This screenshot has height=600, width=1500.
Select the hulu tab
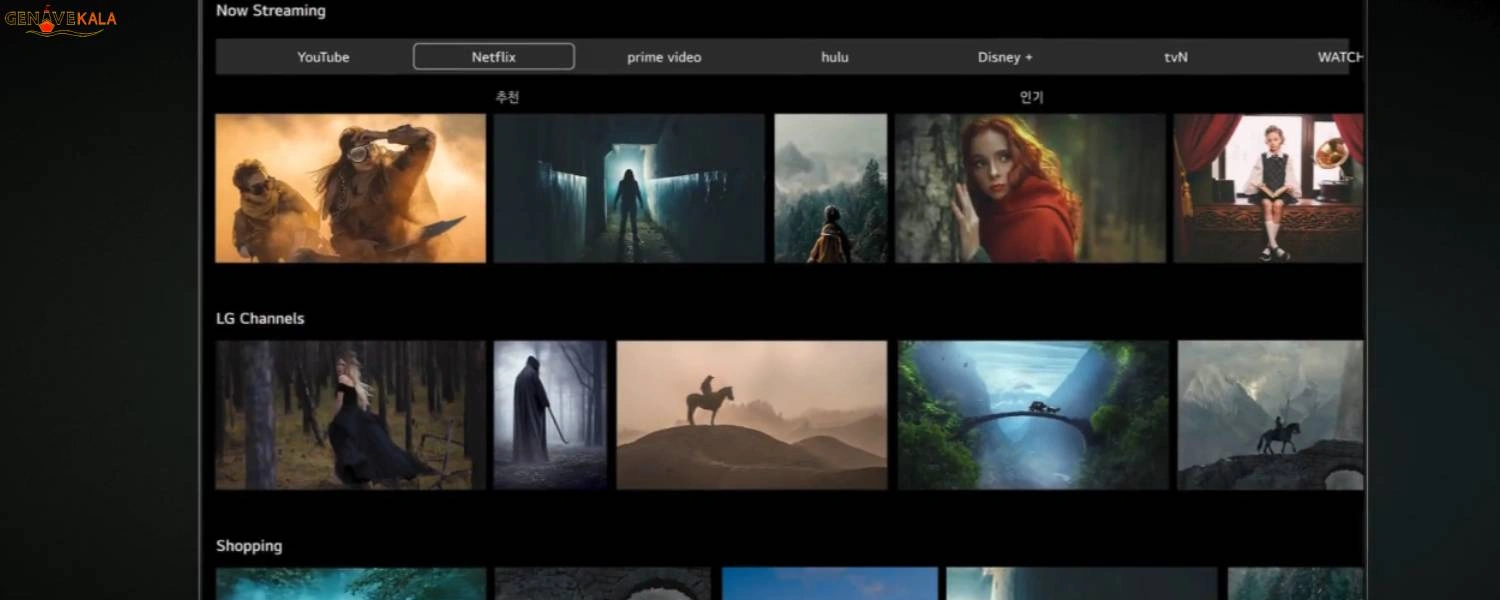click(x=835, y=57)
